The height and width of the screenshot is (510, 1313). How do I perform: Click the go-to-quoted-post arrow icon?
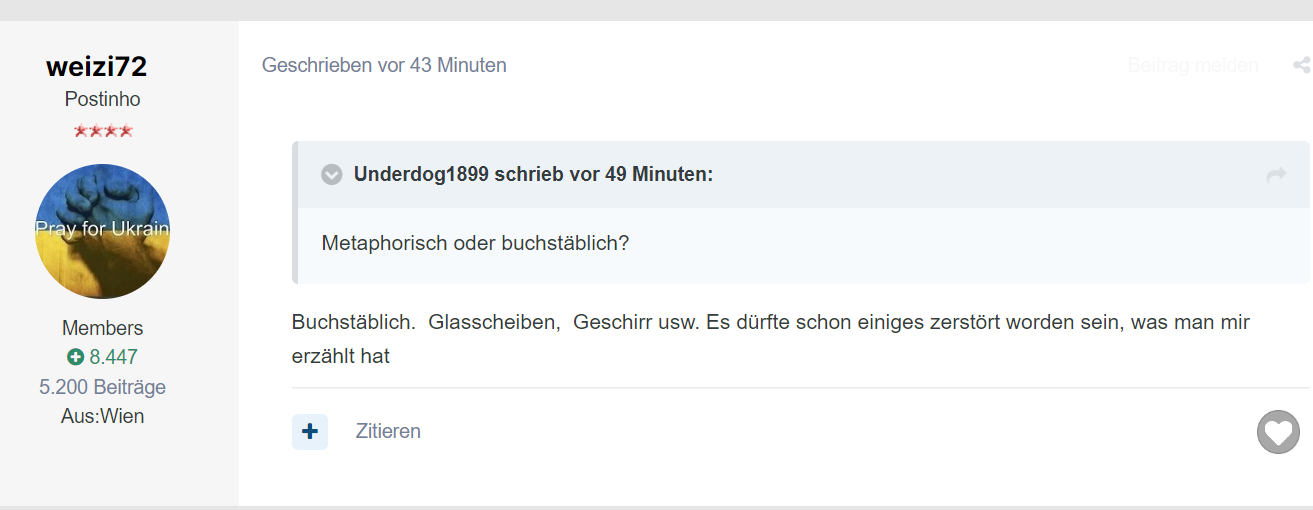1275,175
